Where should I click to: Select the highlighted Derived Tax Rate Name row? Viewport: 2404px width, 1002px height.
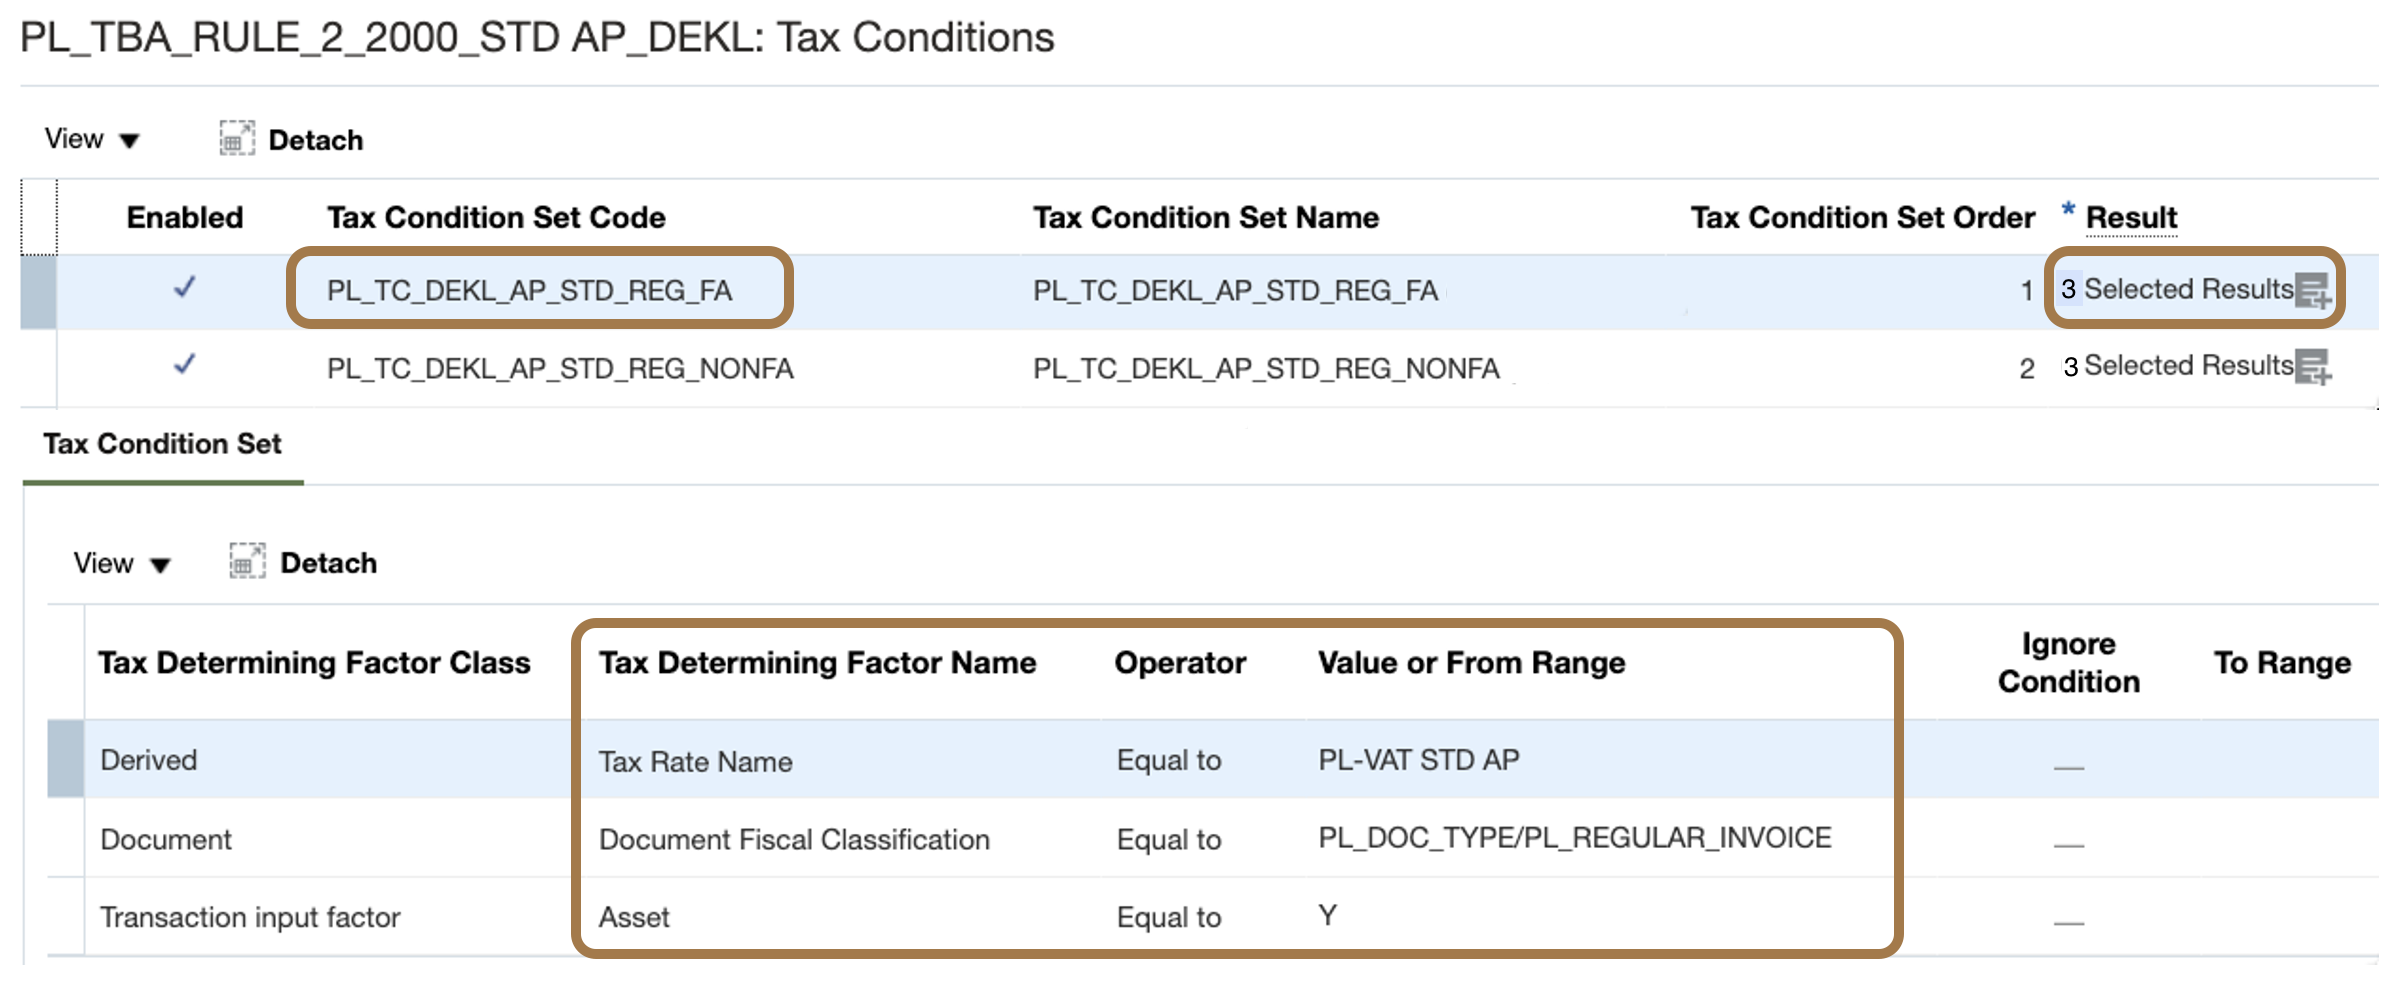700,759
